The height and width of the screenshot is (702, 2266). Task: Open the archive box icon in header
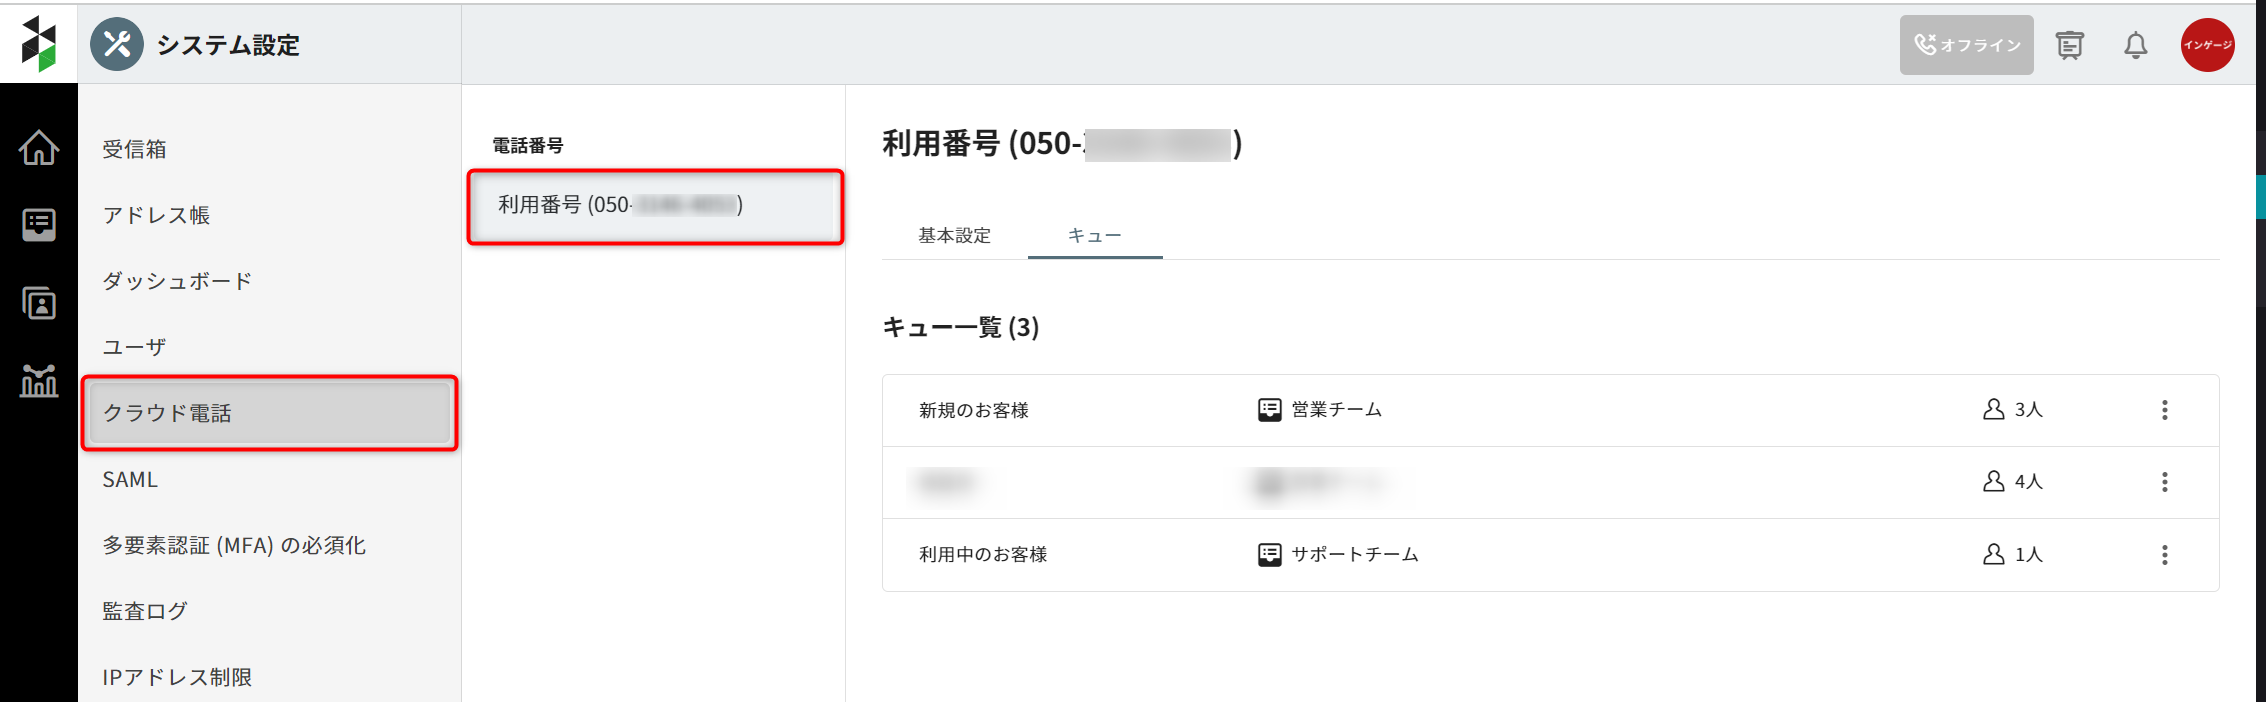tap(2069, 45)
